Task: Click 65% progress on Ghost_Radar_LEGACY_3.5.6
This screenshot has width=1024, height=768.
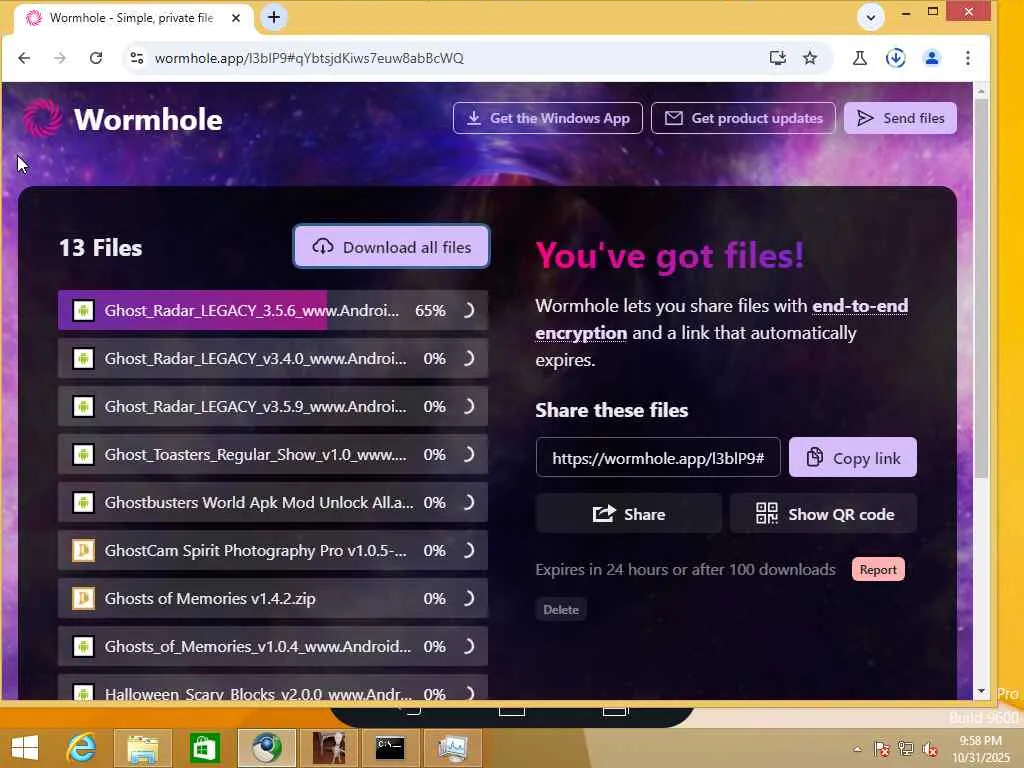Action: 430,310
